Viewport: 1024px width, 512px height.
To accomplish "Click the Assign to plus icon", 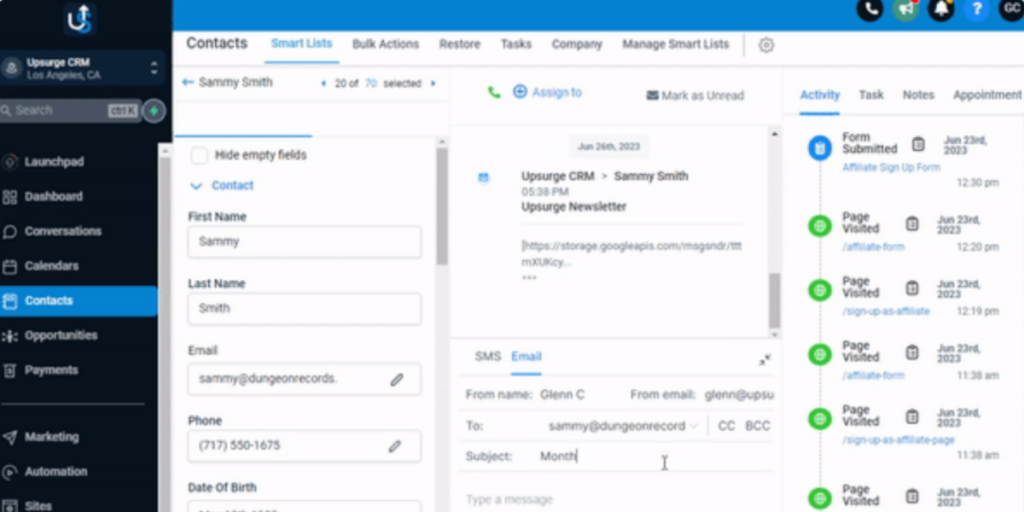I will pos(520,92).
